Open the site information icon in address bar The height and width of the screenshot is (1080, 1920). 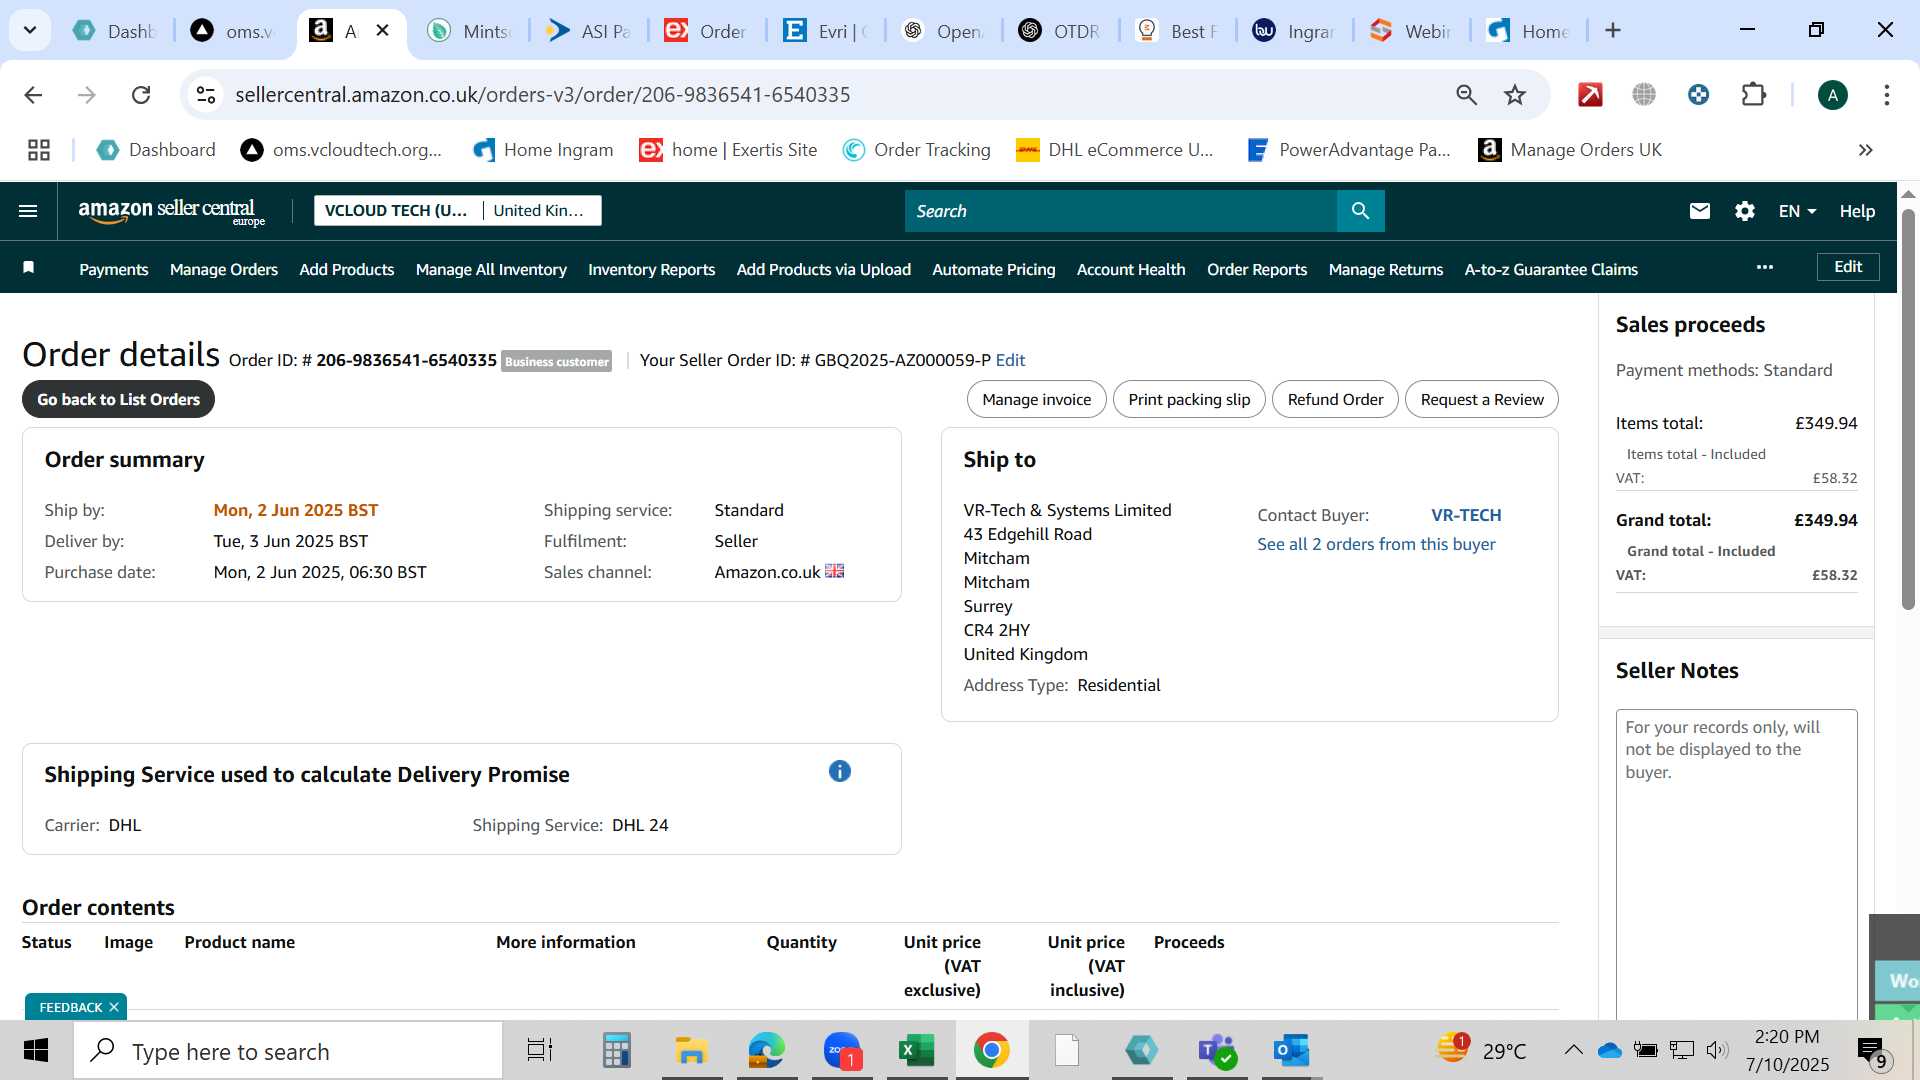pyautogui.click(x=205, y=95)
